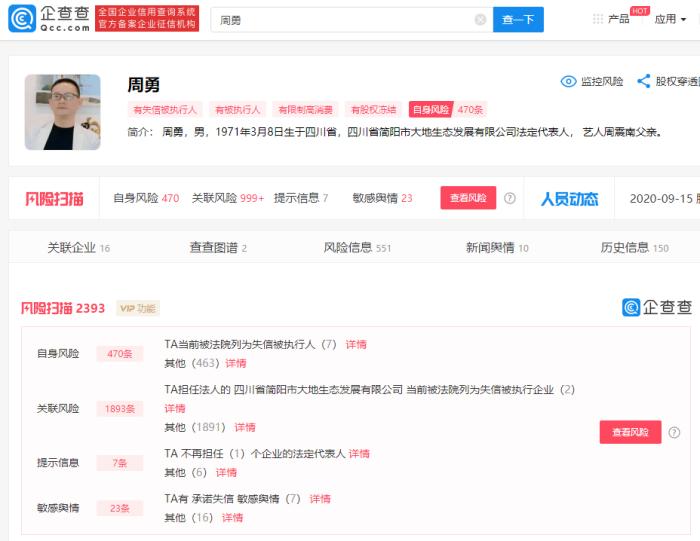Open 详情 link for 失信被执行人 (7)

tap(356, 344)
